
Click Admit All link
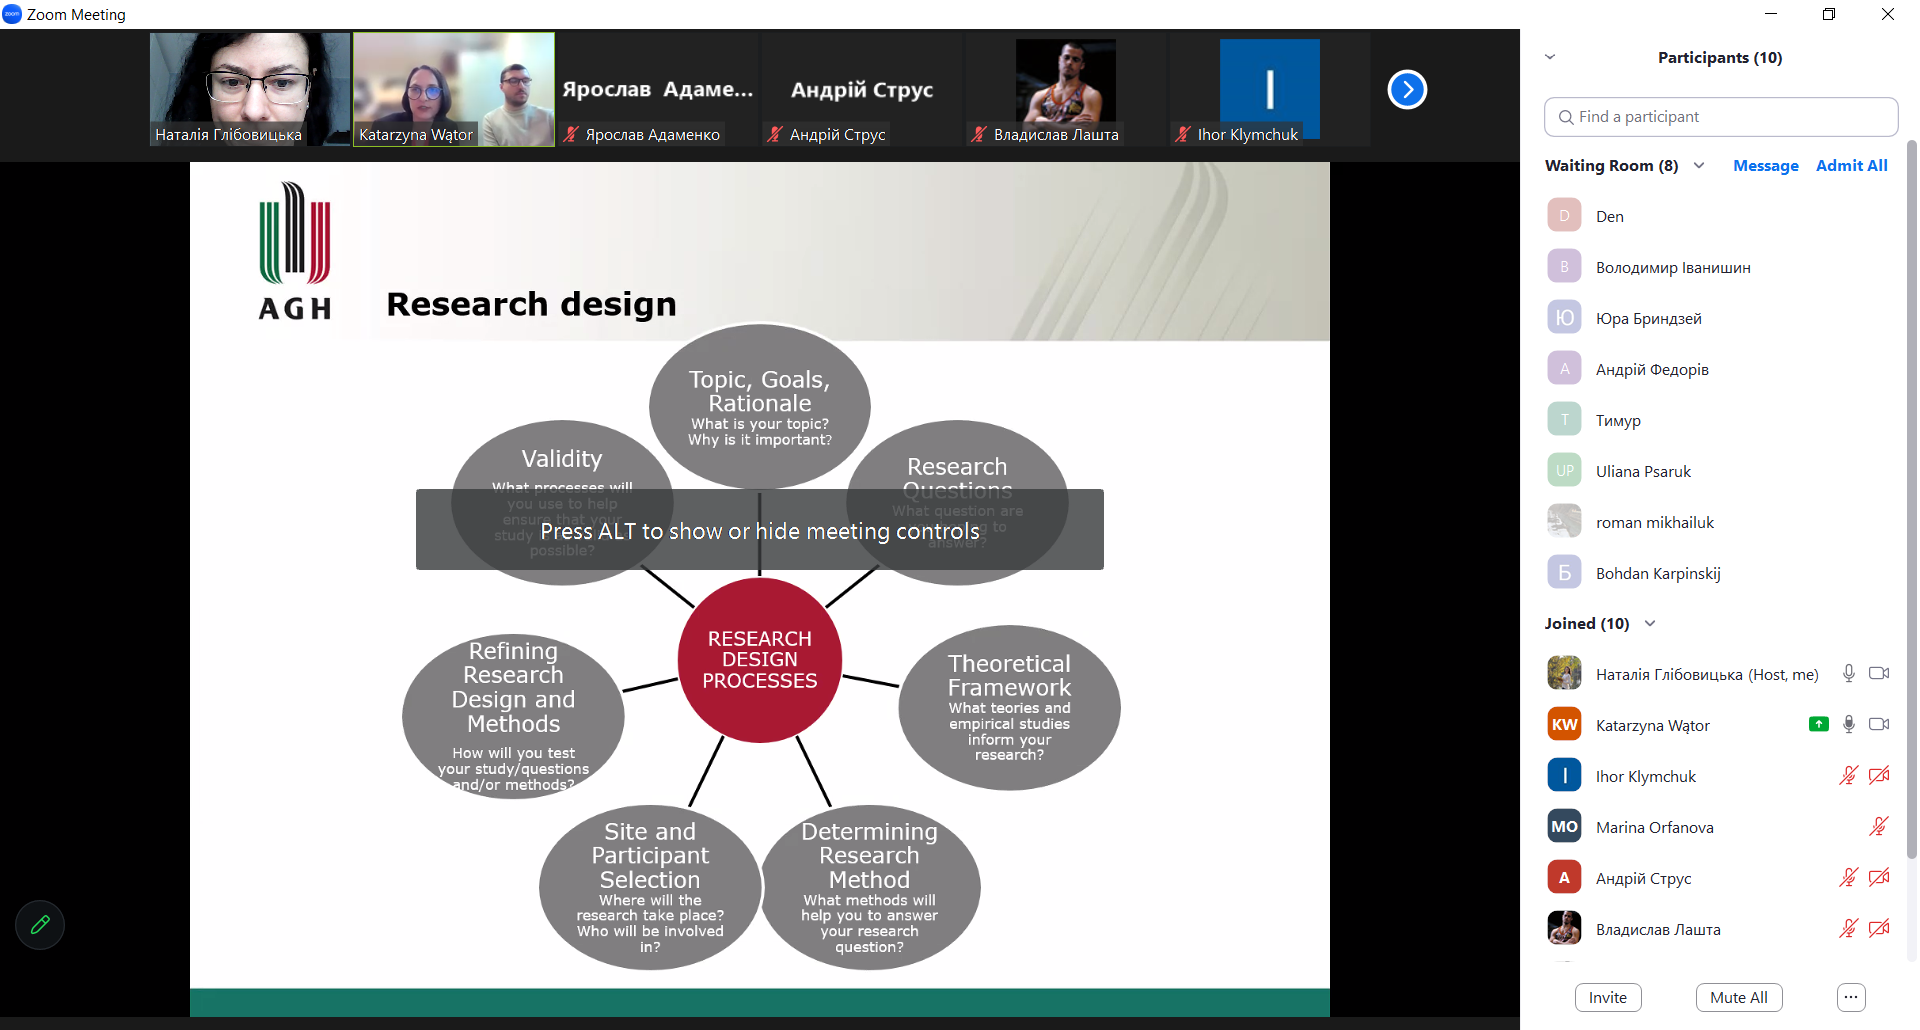pyautogui.click(x=1851, y=166)
